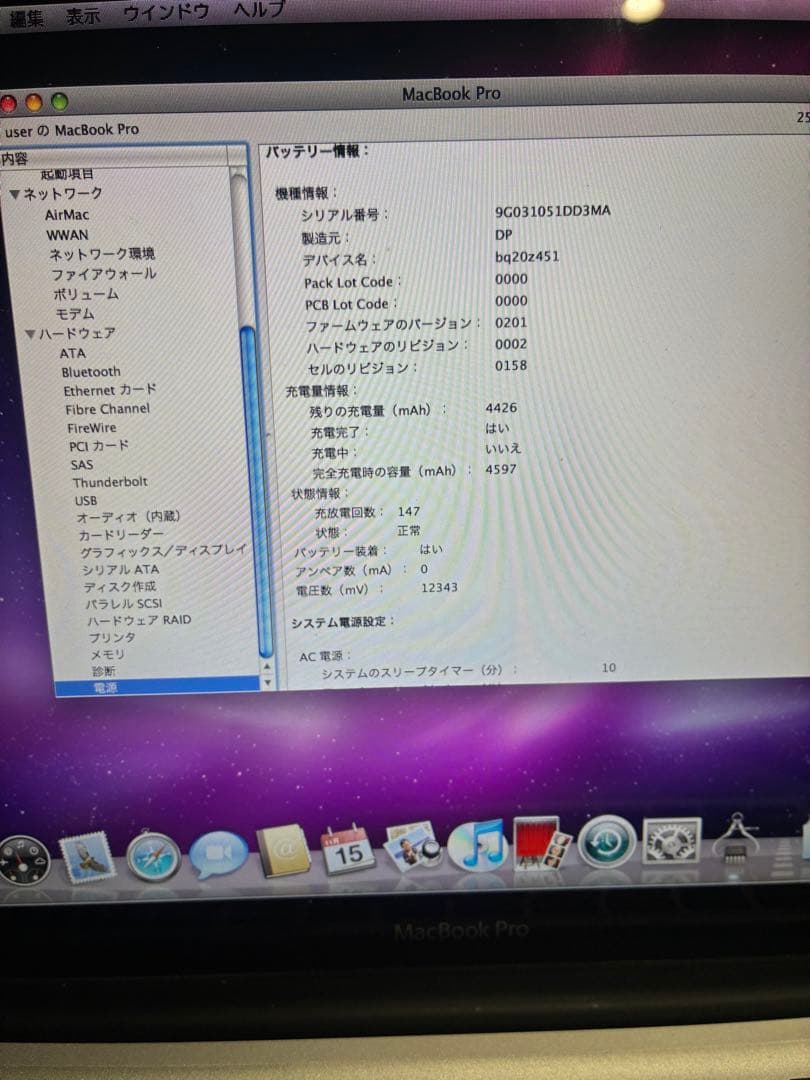
Task: Open the ウインドウ menu
Action: (165, 13)
